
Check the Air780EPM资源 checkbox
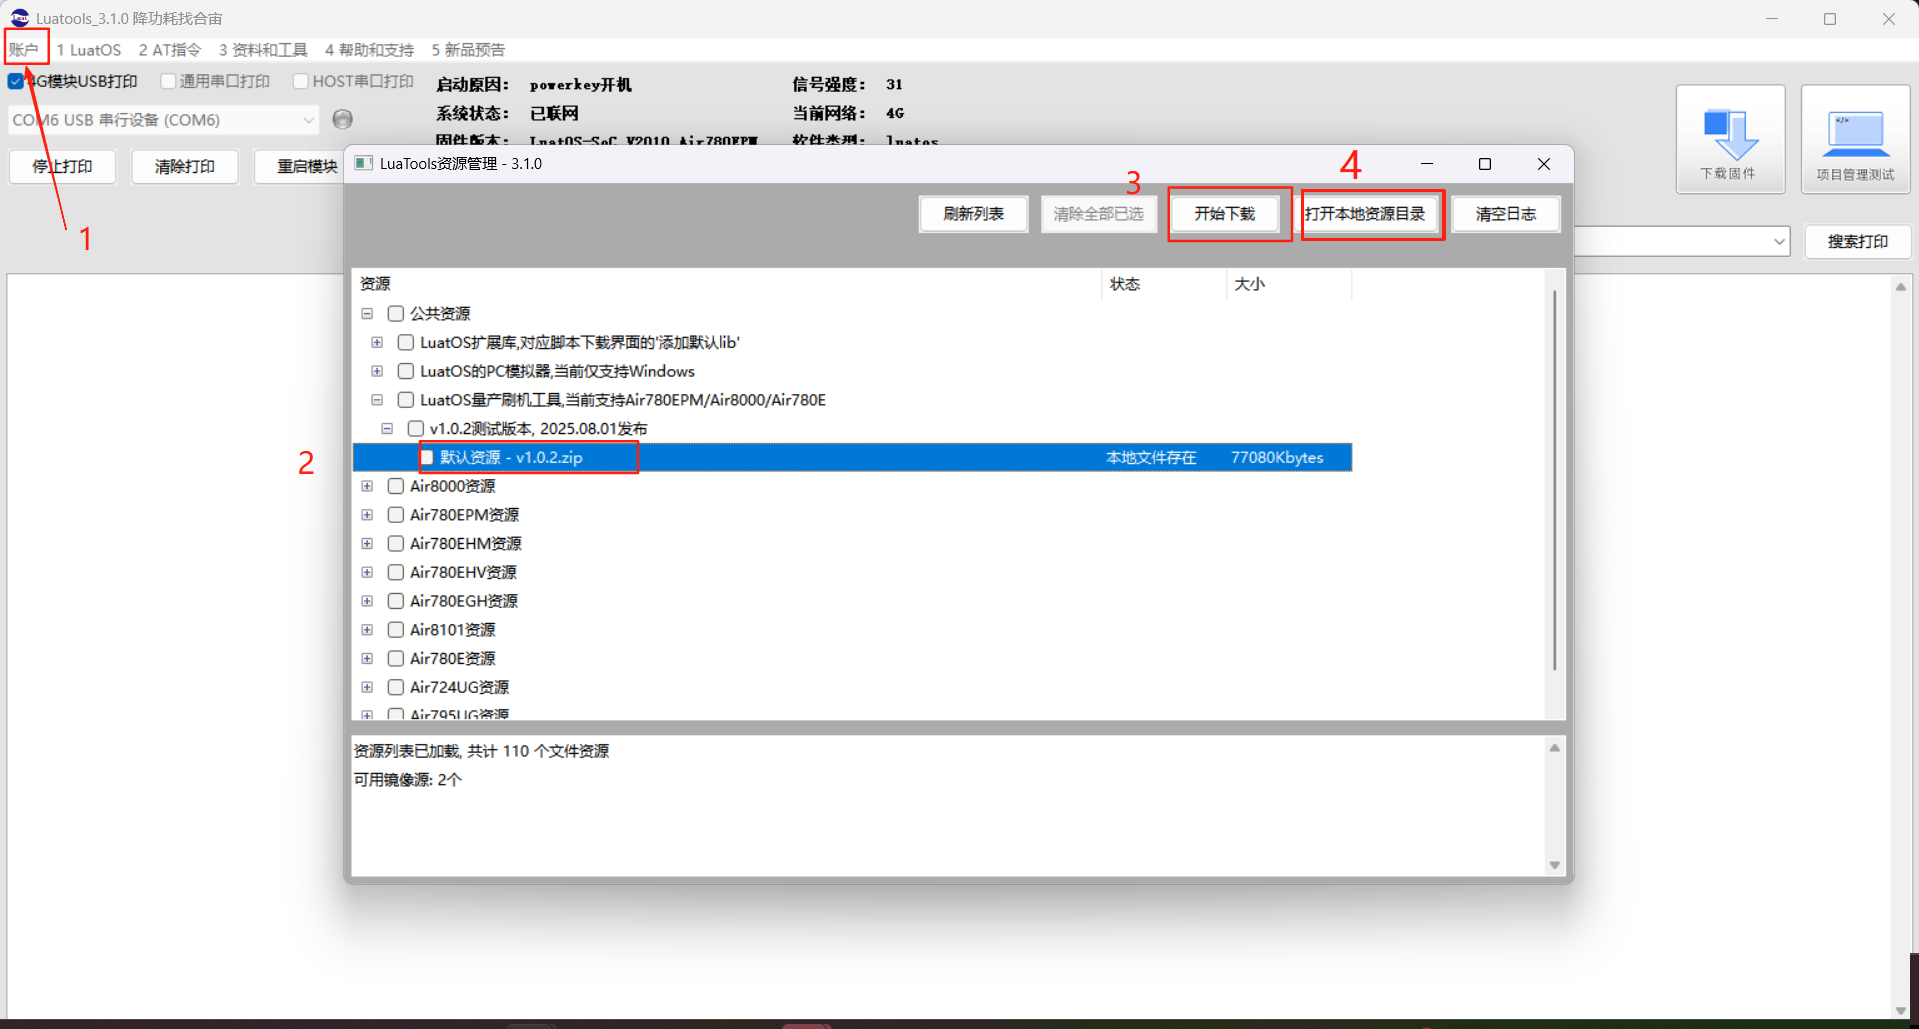pos(396,515)
